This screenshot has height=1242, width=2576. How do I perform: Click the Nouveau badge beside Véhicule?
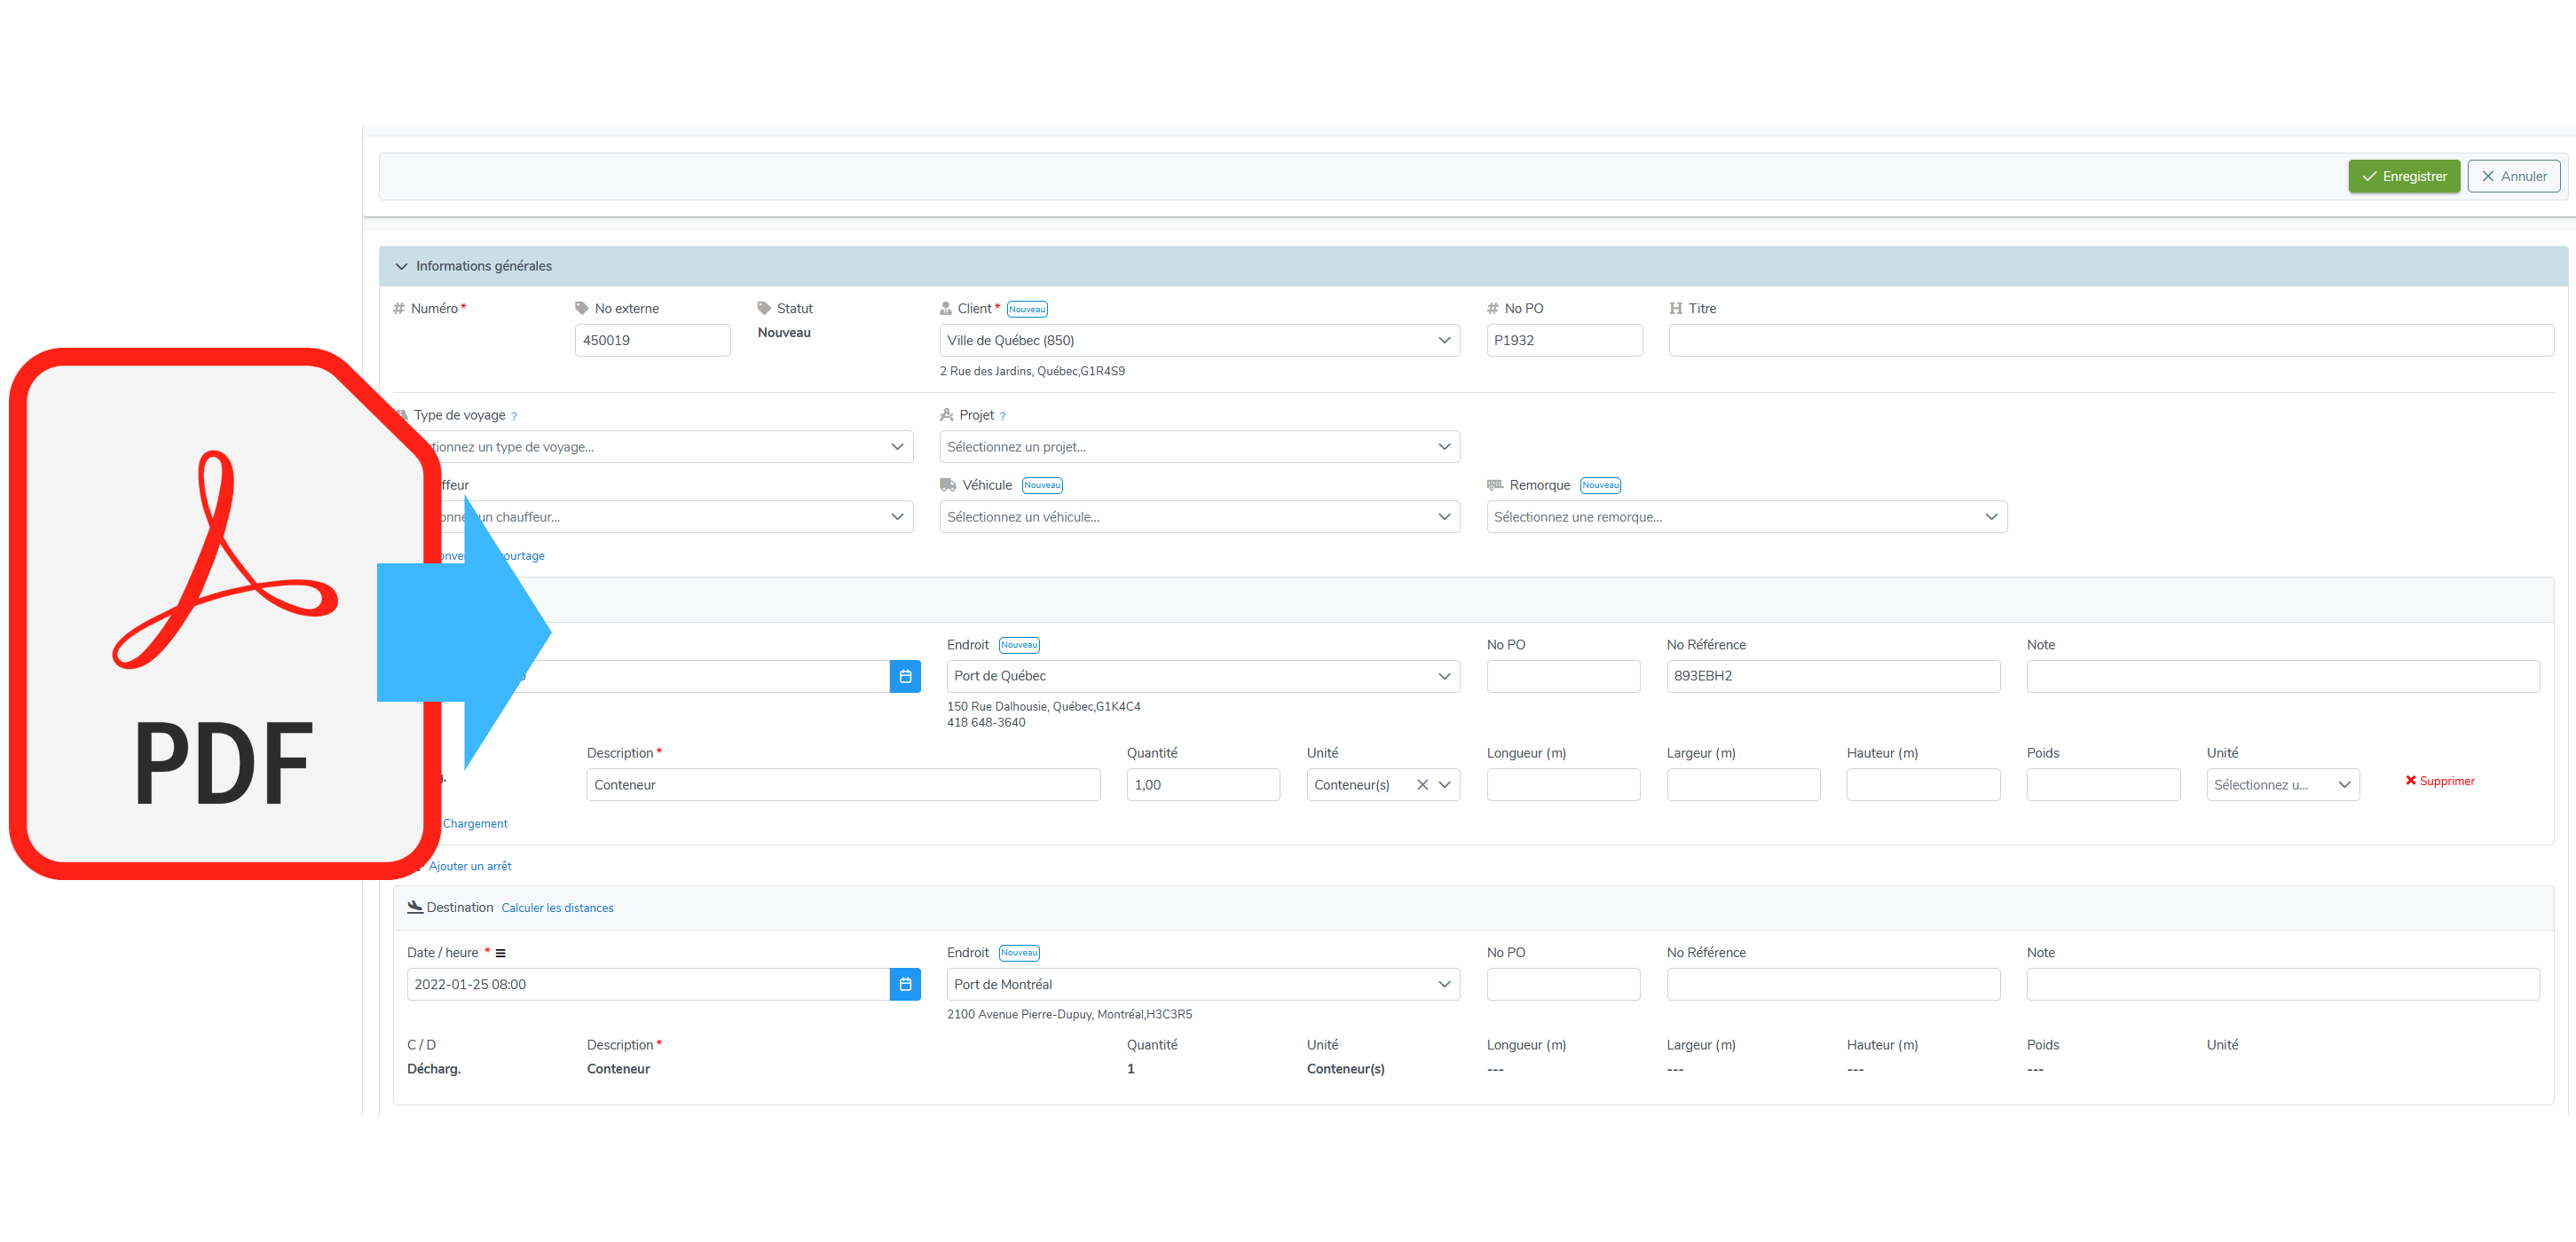[x=1042, y=485]
